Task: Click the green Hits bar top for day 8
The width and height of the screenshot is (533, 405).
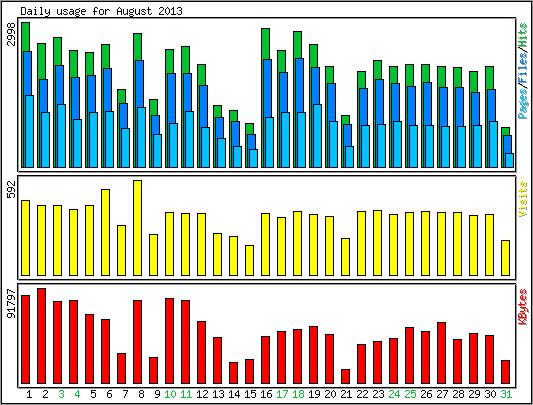Action: coord(138,47)
